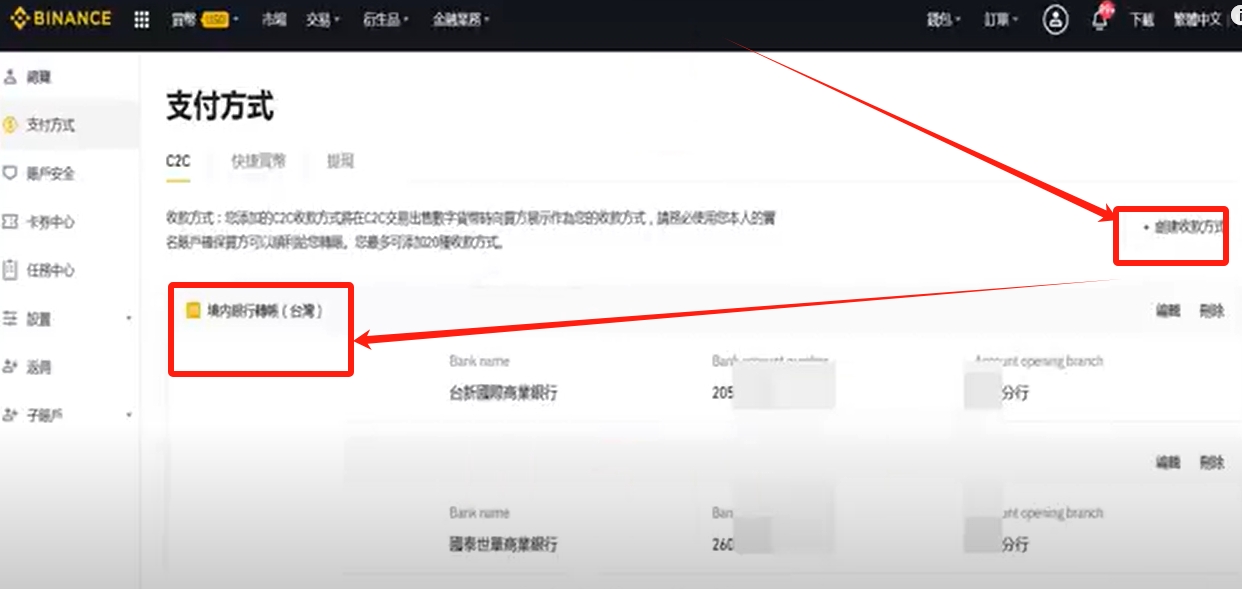Delete the 台新國際商業銀行 payment method
This screenshot has width=1242, height=589.
coord(1211,311)
